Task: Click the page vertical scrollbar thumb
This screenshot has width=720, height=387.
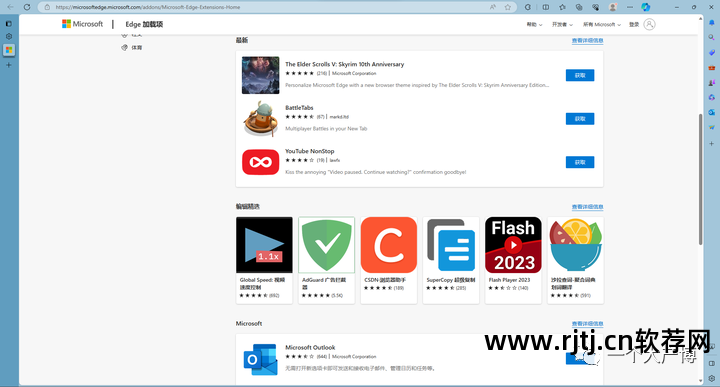Action: pyautogui.click(x=700, y=179)
